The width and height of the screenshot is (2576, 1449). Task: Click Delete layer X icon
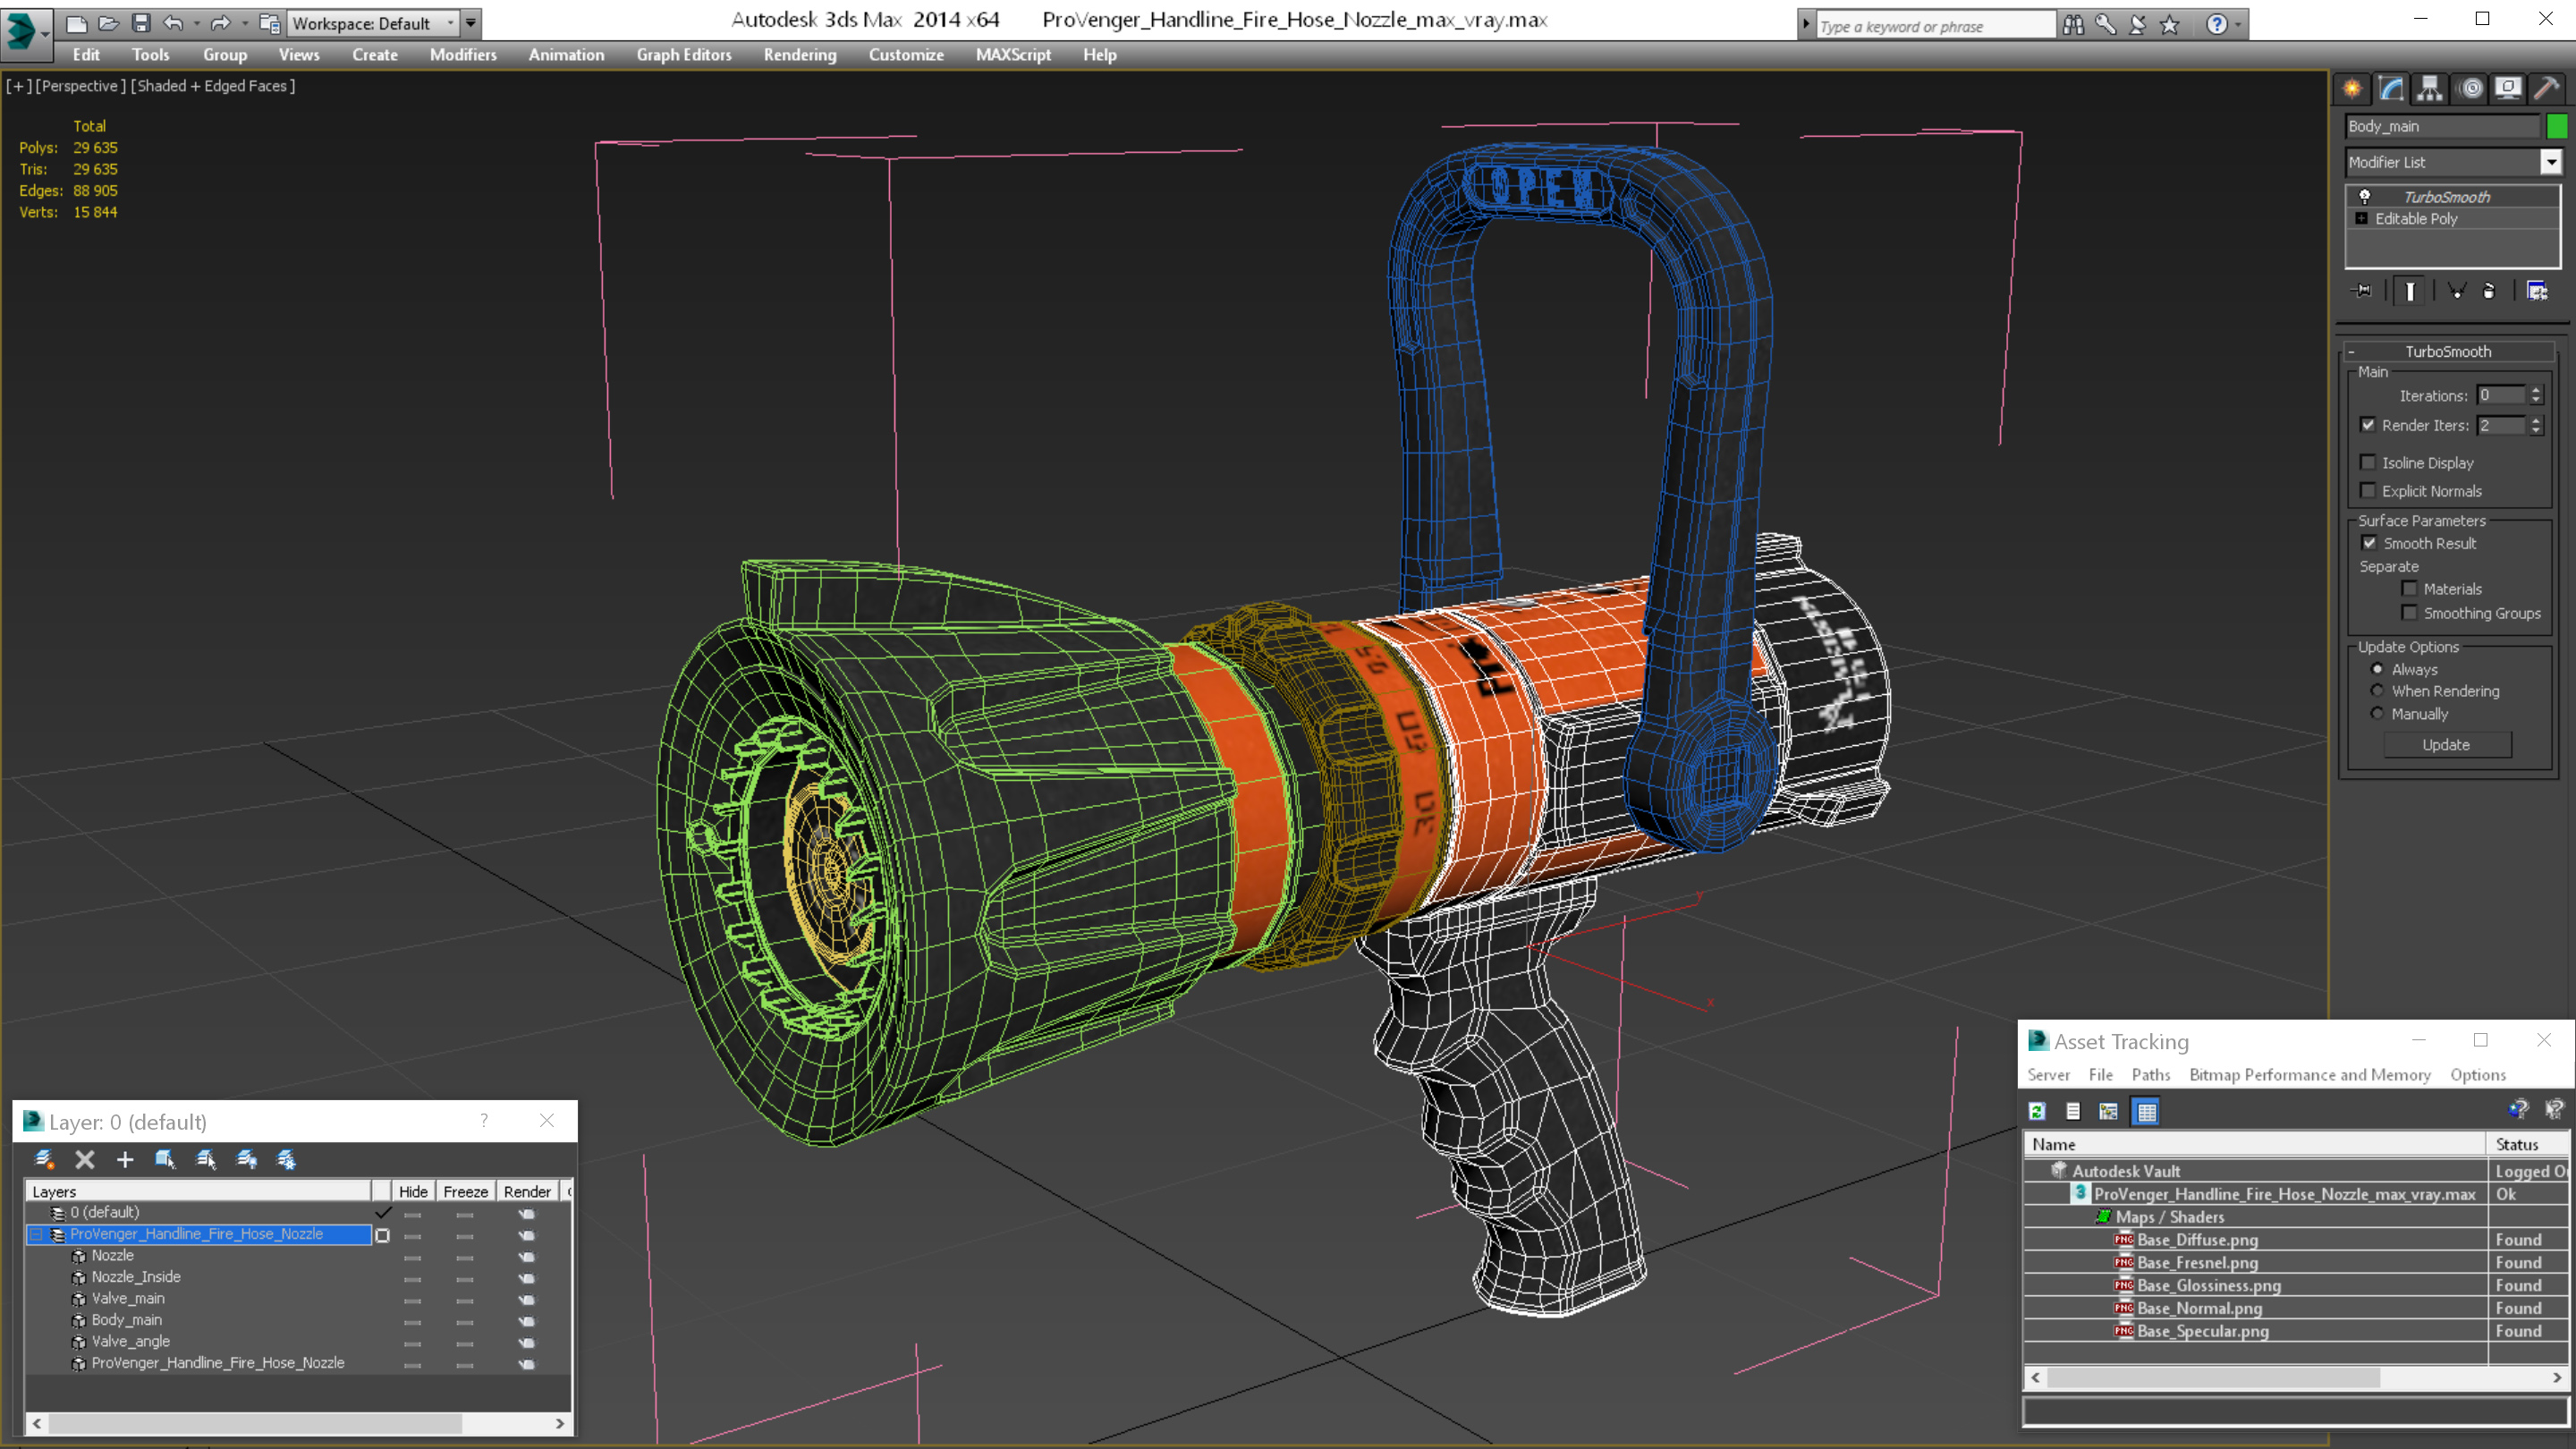pyautogui.click(x=85, y=1159)
